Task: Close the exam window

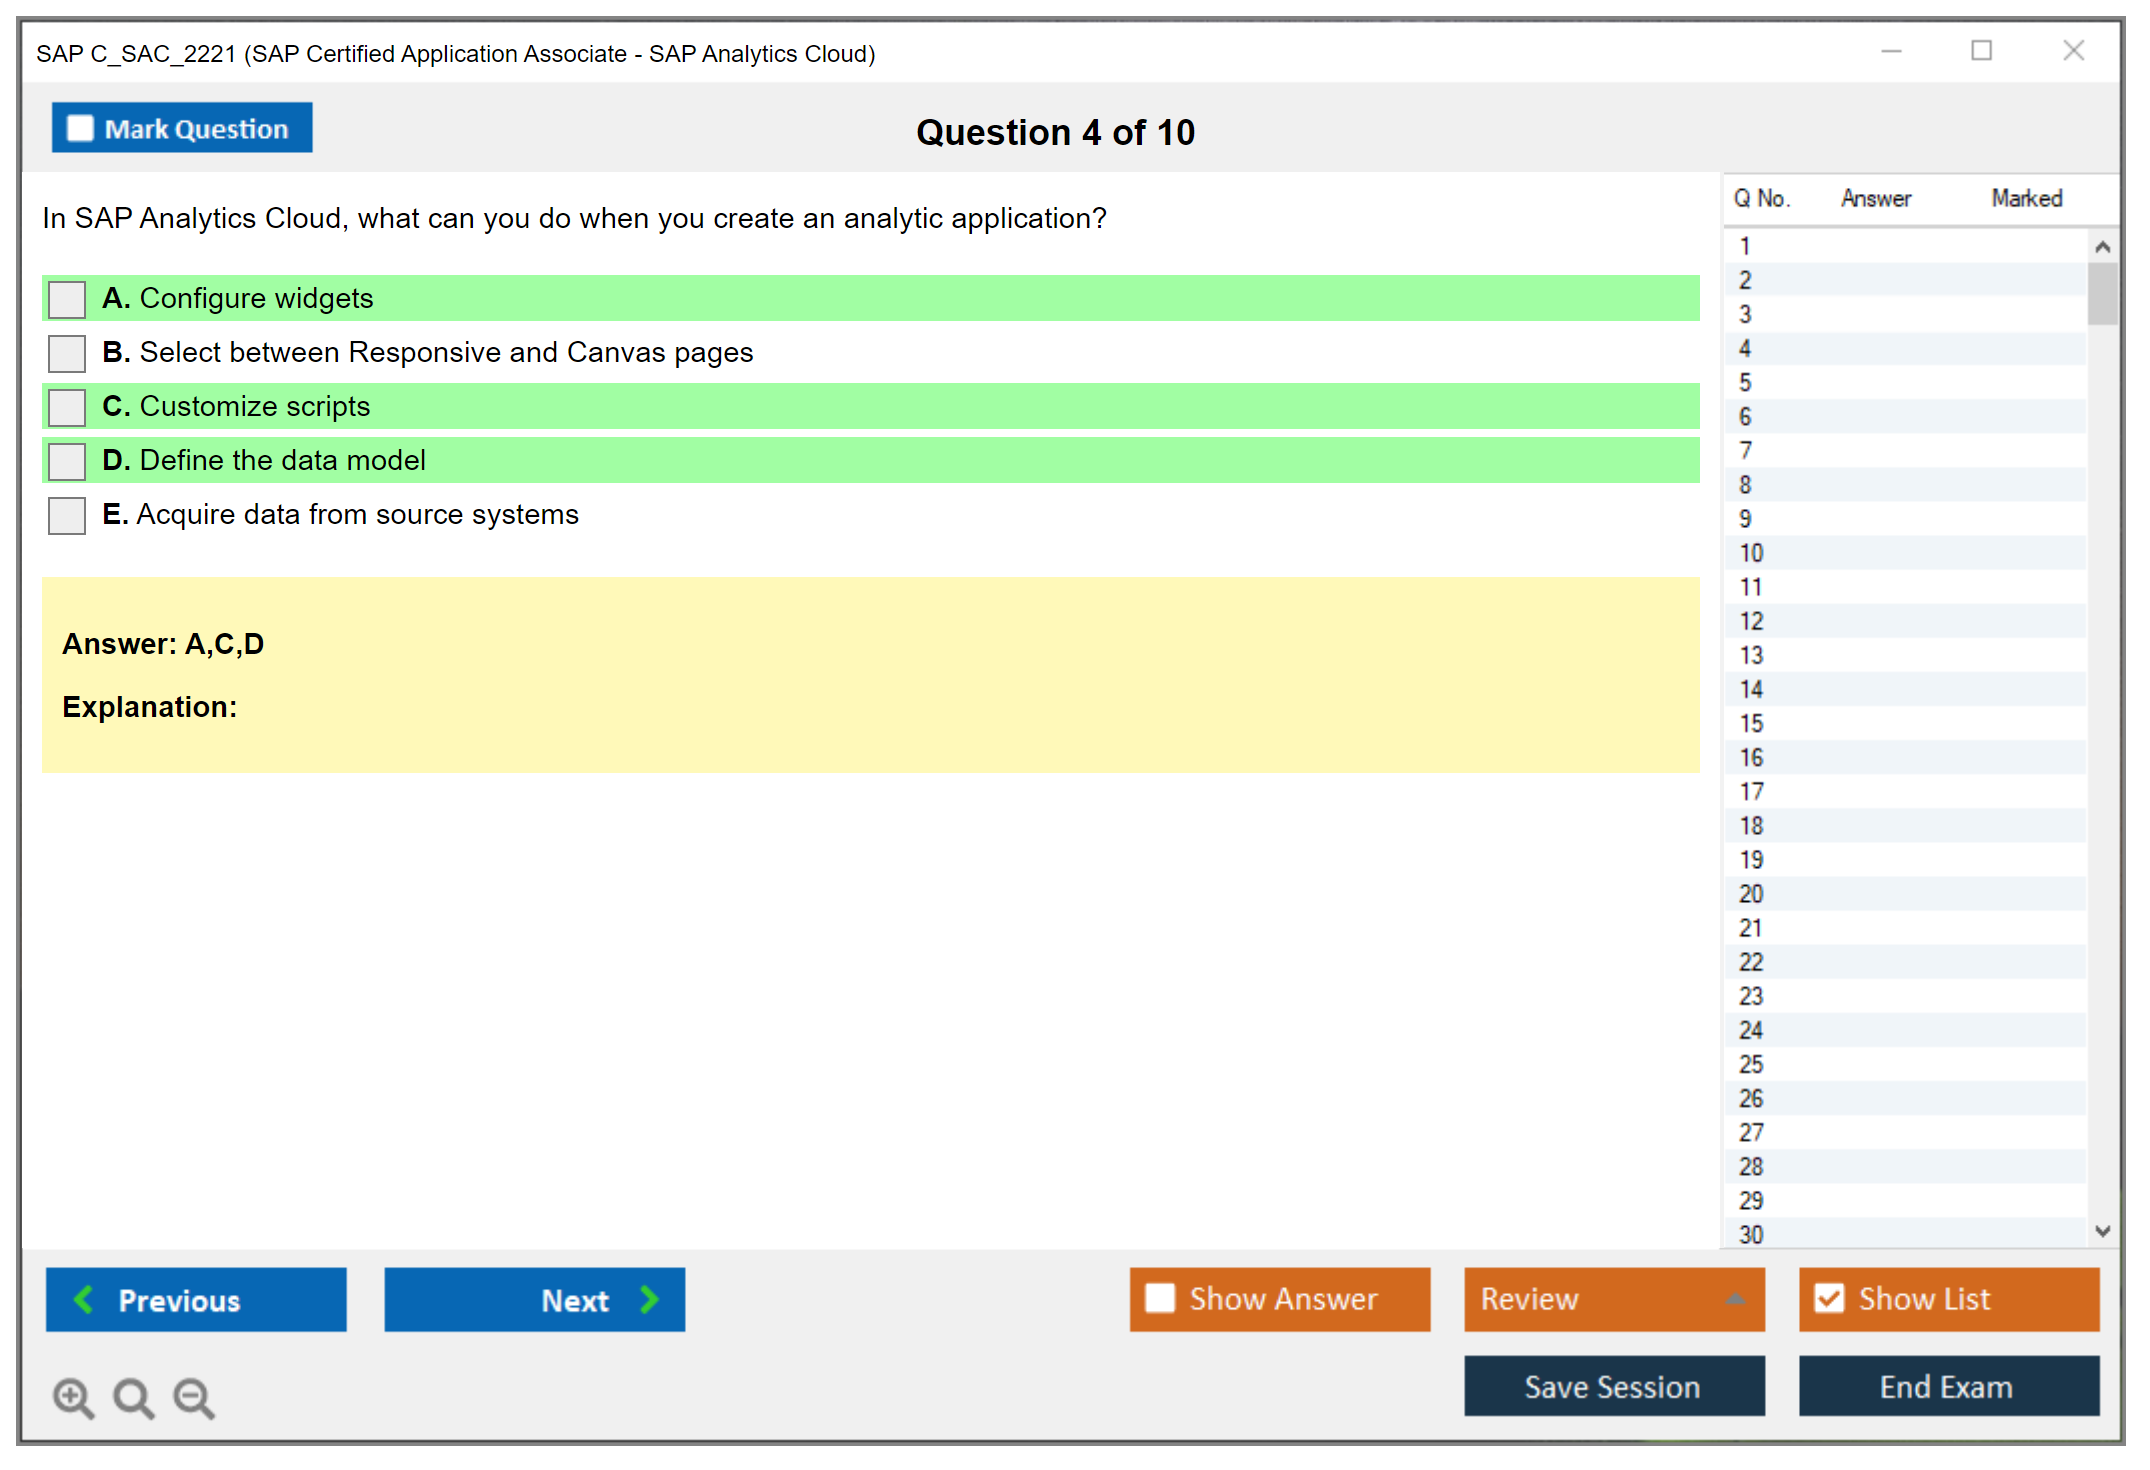Action: click(x=2073, y=51)
